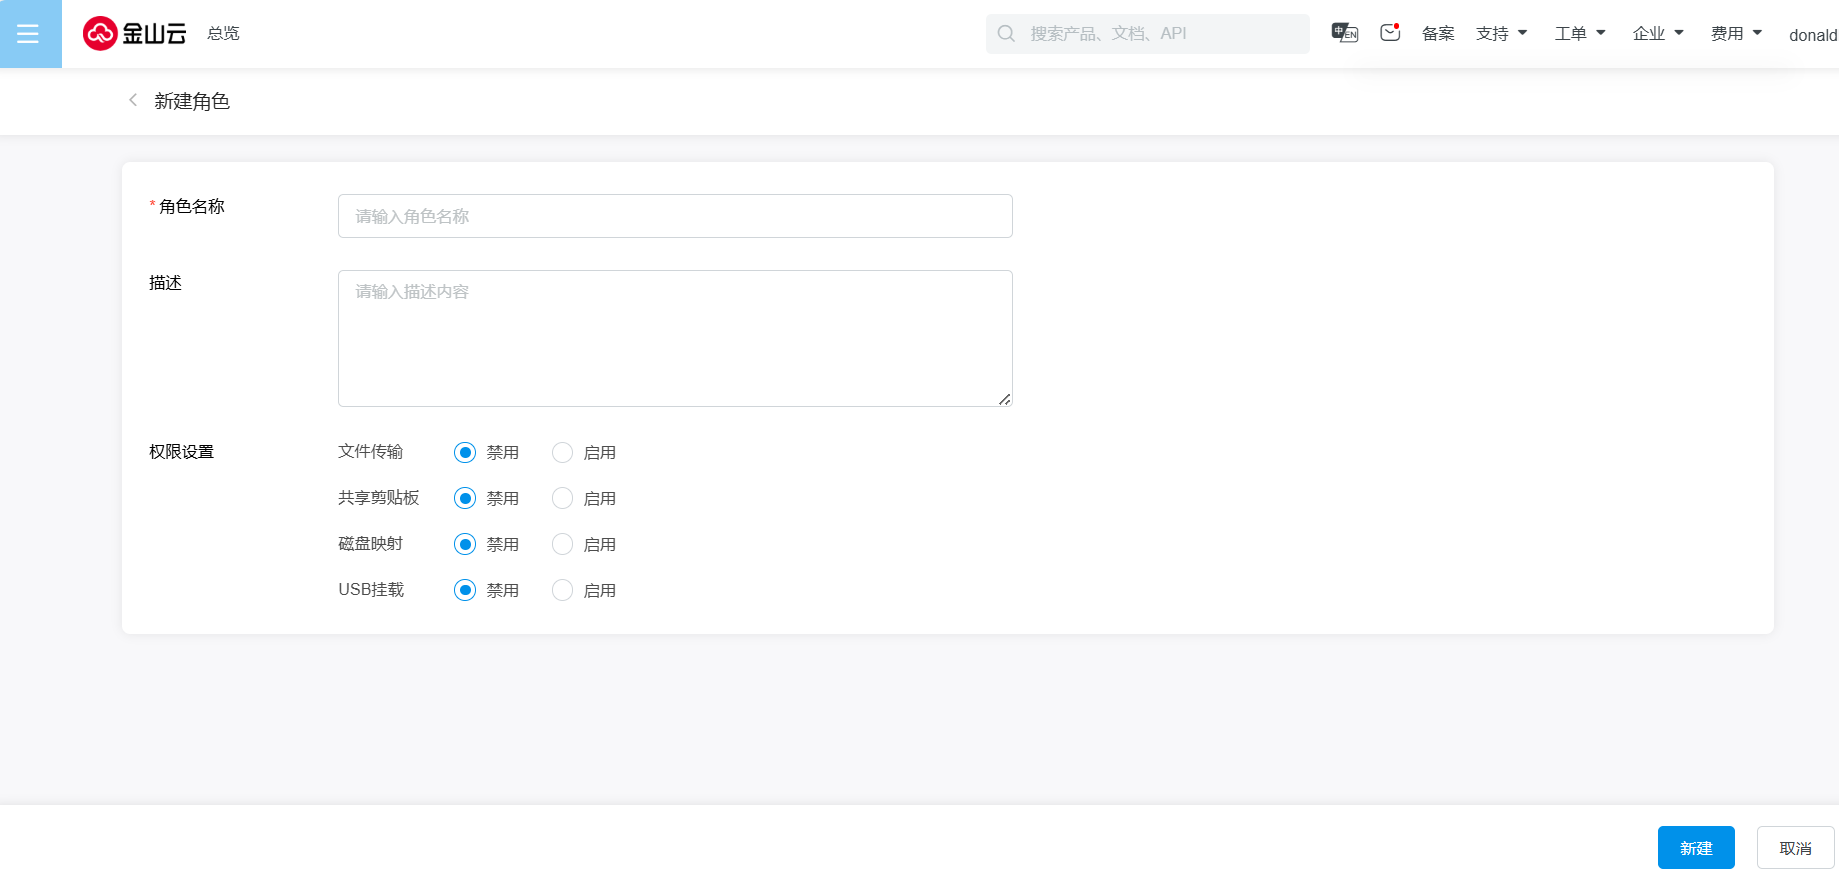
Task: Switch language with the translate icon
Action: coord(1345,33)
